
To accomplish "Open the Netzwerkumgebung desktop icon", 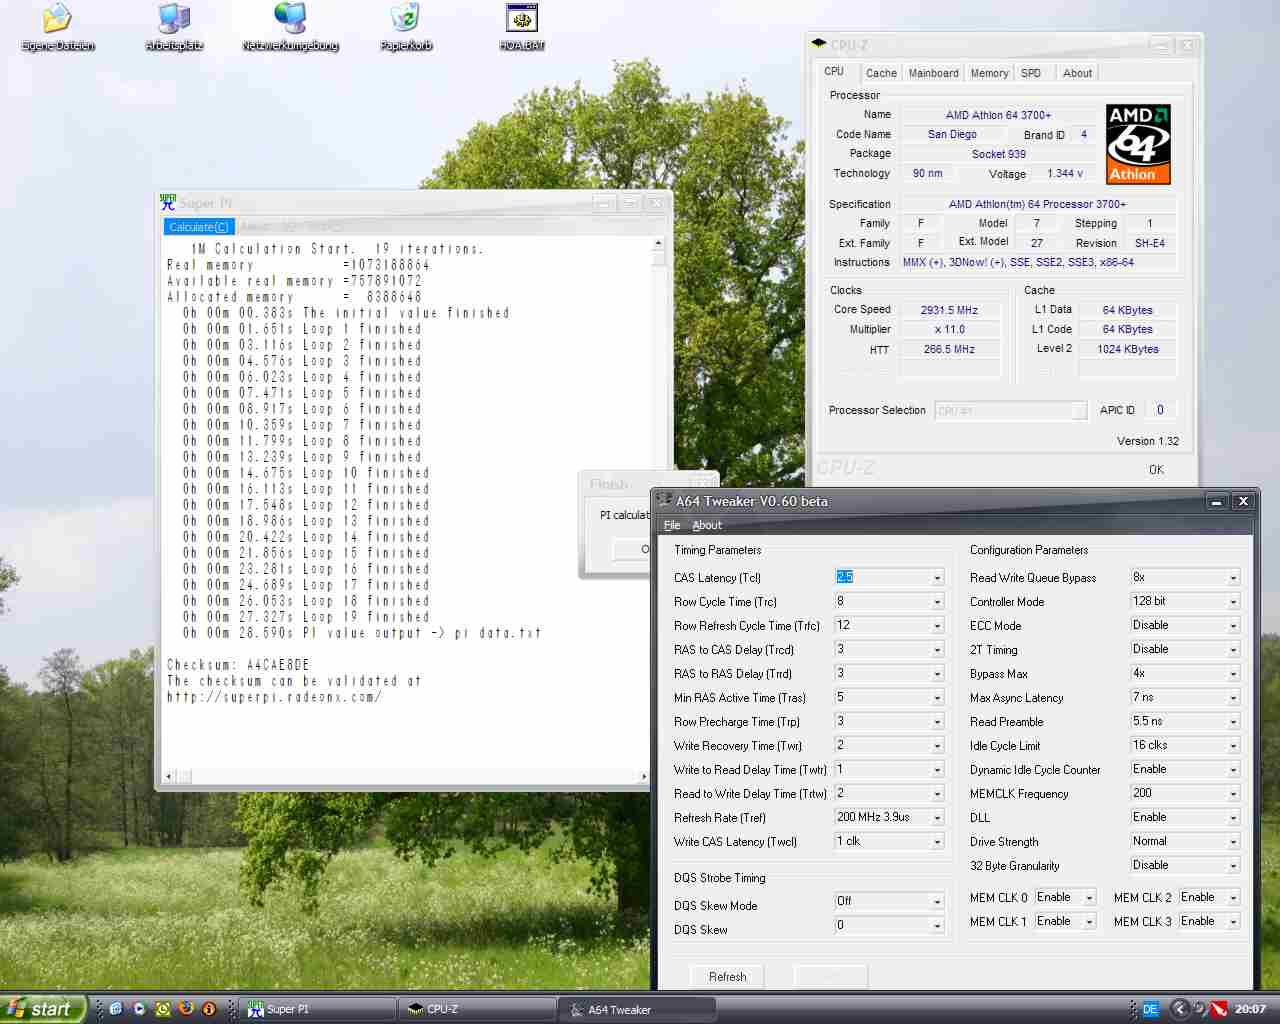I will [290, 27].
